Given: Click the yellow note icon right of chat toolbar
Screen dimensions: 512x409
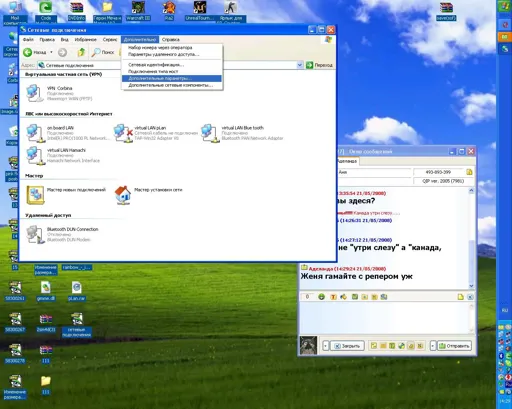Looking at the screenshot, I should 460,297.
